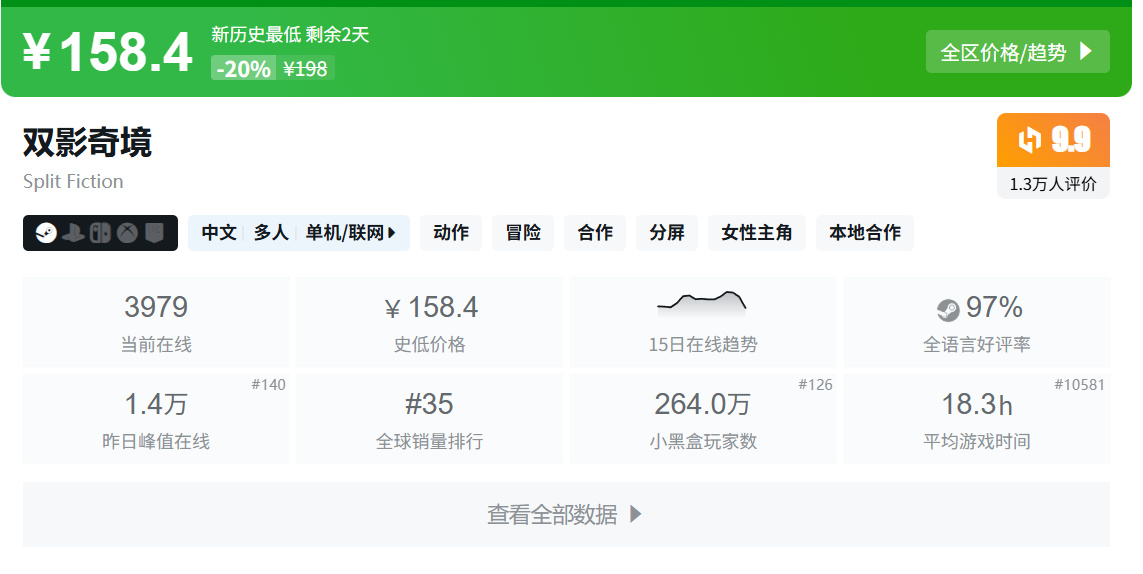1143x574 pixels.
Task: Click the struck-through ¥198 original price
Action: tap(305, 69)
